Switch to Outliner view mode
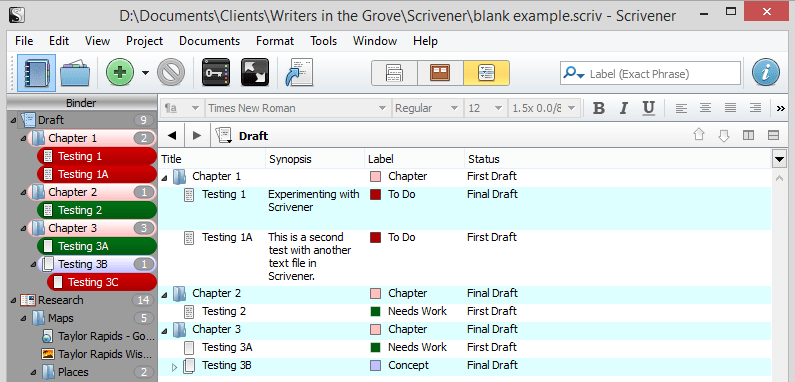Viewport: 795px width, 382px height. coord(486,74)
